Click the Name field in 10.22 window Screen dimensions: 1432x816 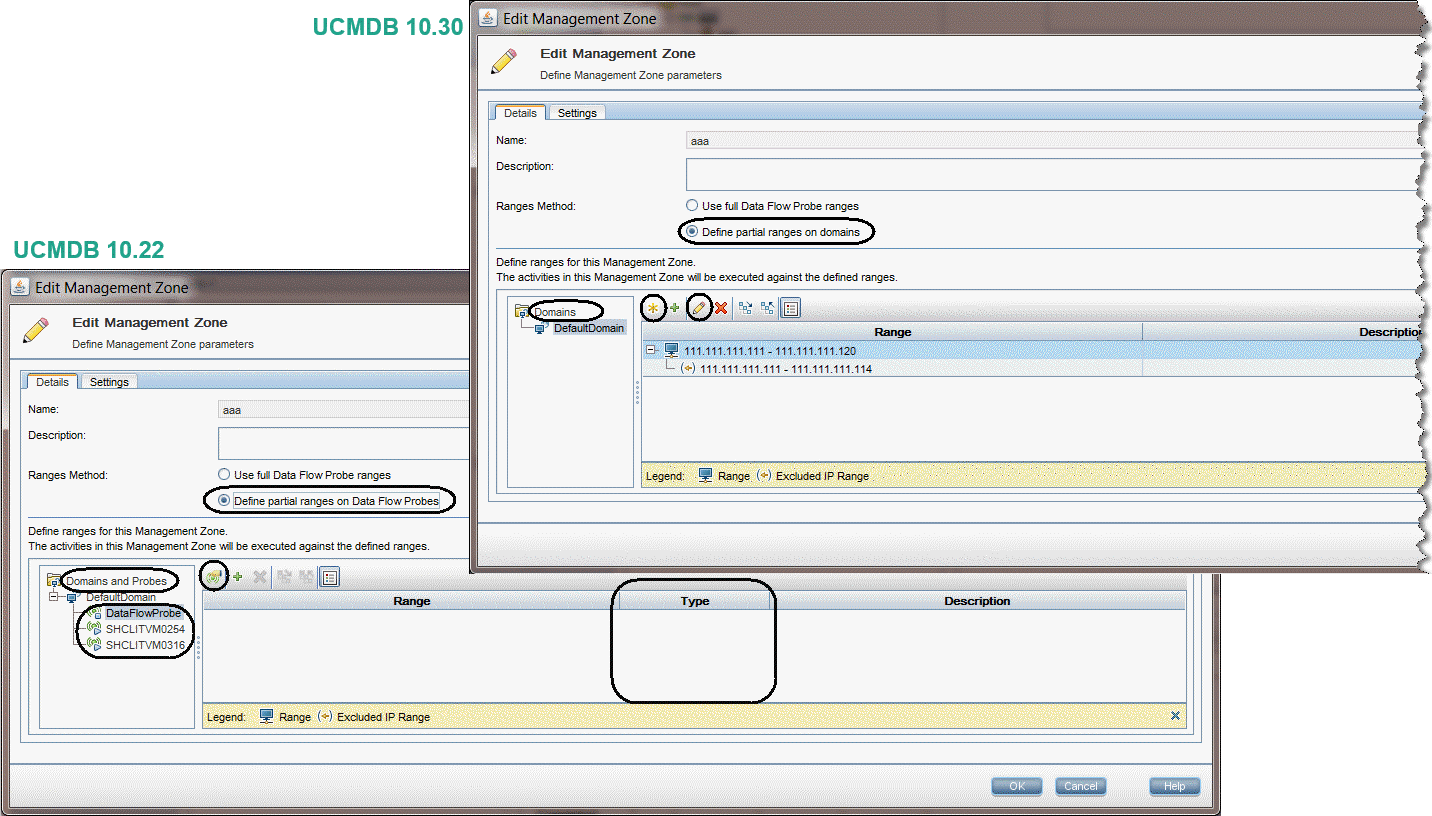344,410
